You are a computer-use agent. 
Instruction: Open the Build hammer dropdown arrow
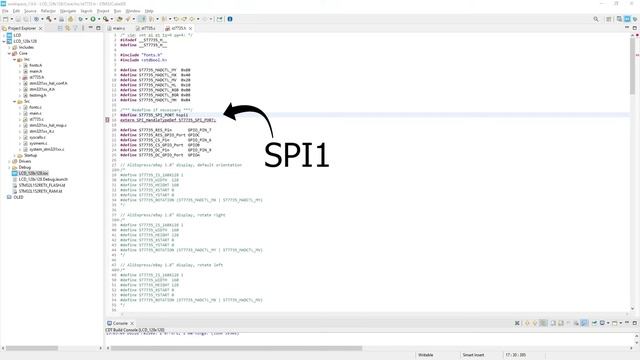pos(55,19)
